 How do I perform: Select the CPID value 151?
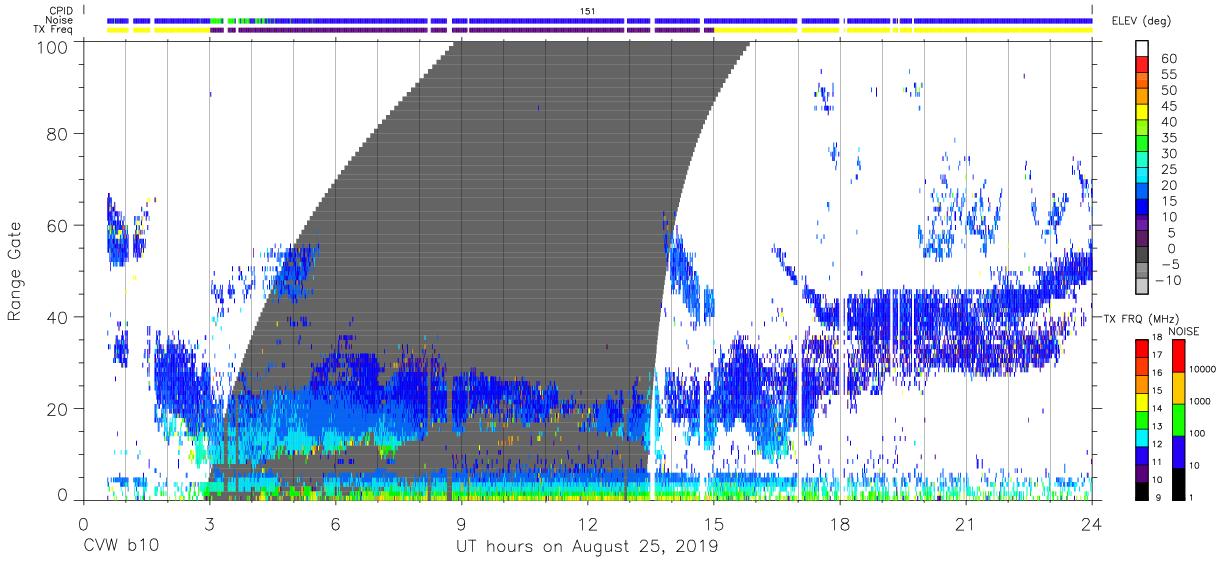pos(588,10)
